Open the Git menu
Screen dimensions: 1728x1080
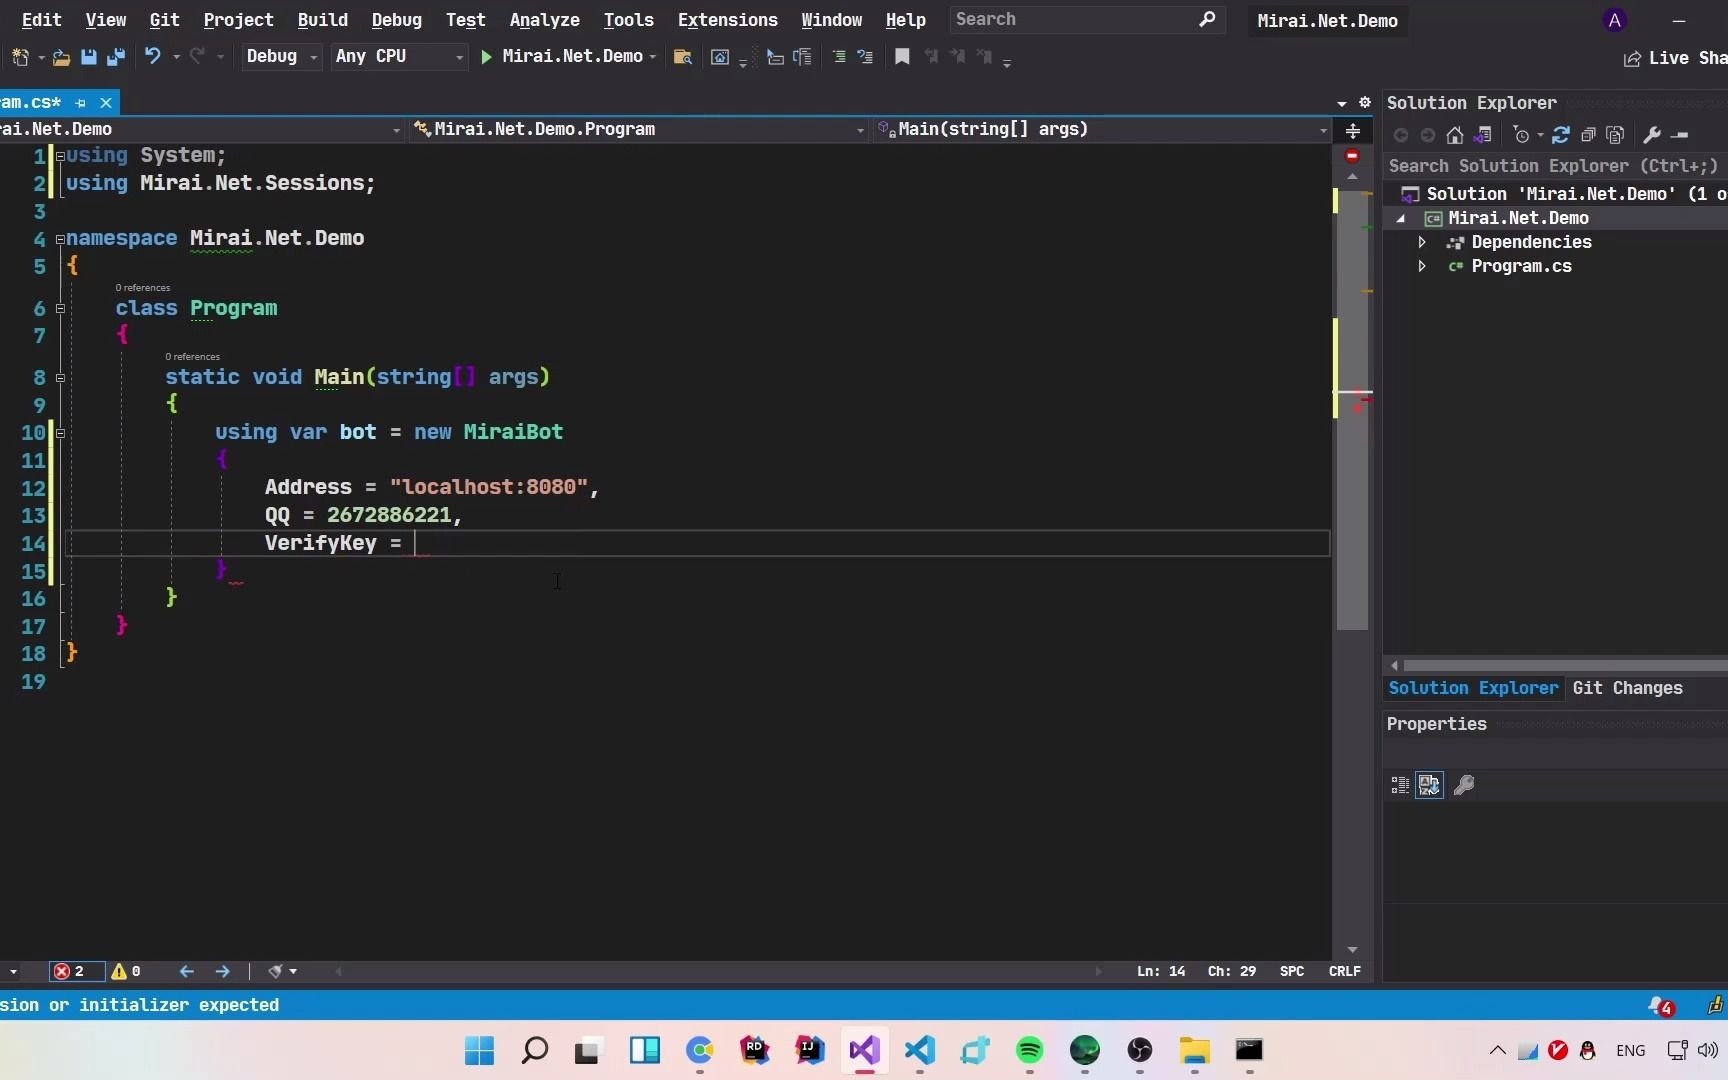click(165, 20)
